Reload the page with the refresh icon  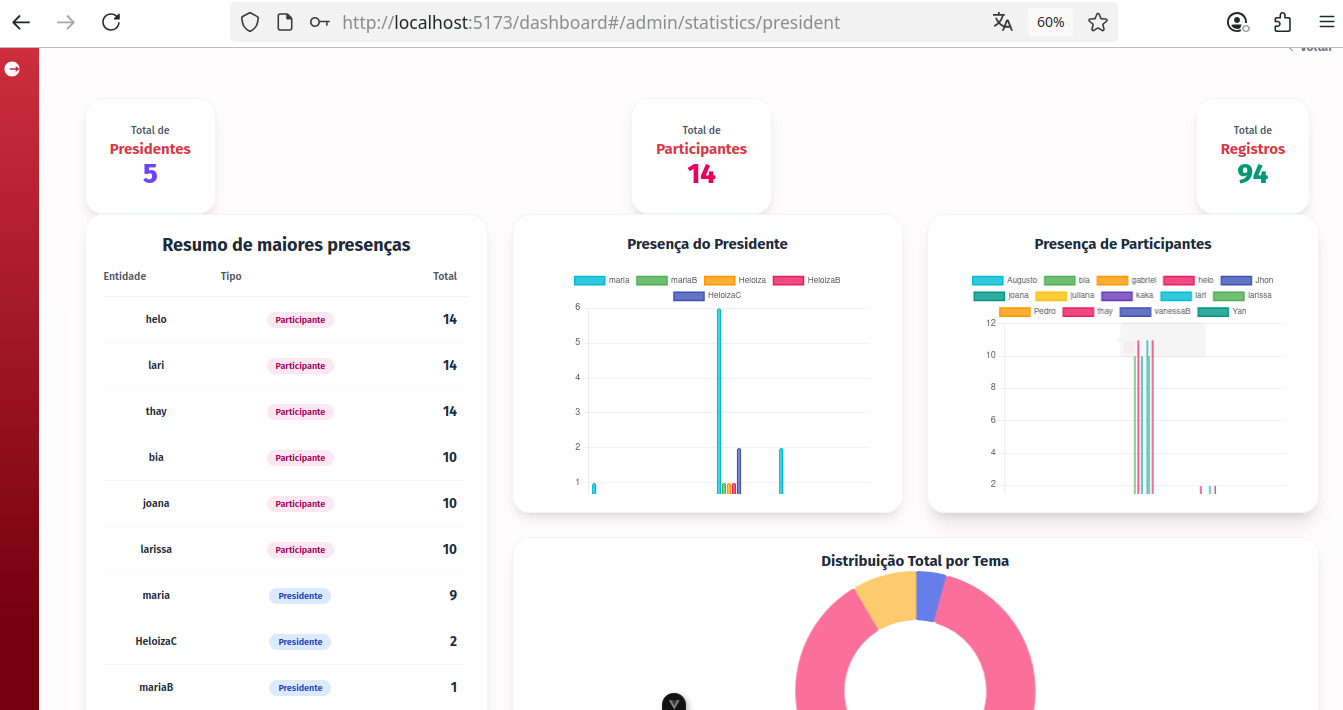click(x=111, y=22)
